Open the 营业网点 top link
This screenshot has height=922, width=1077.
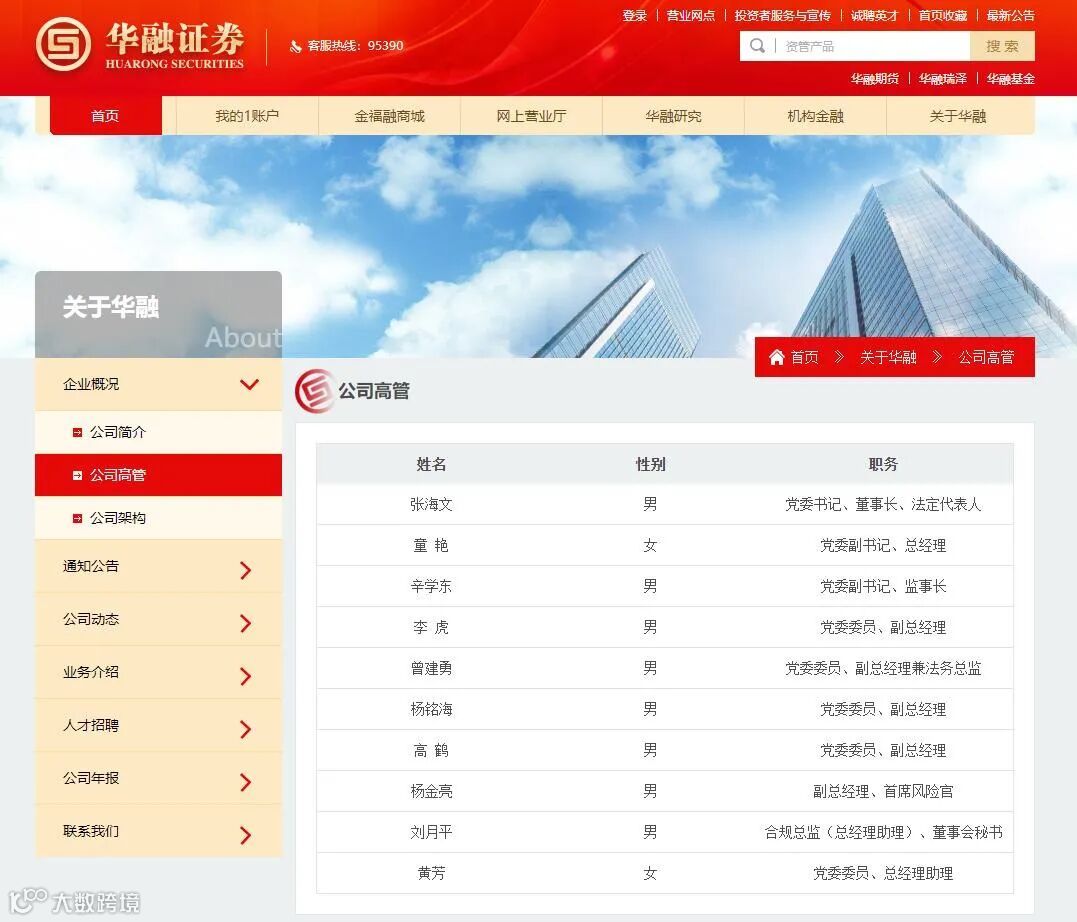click(691, 15)
